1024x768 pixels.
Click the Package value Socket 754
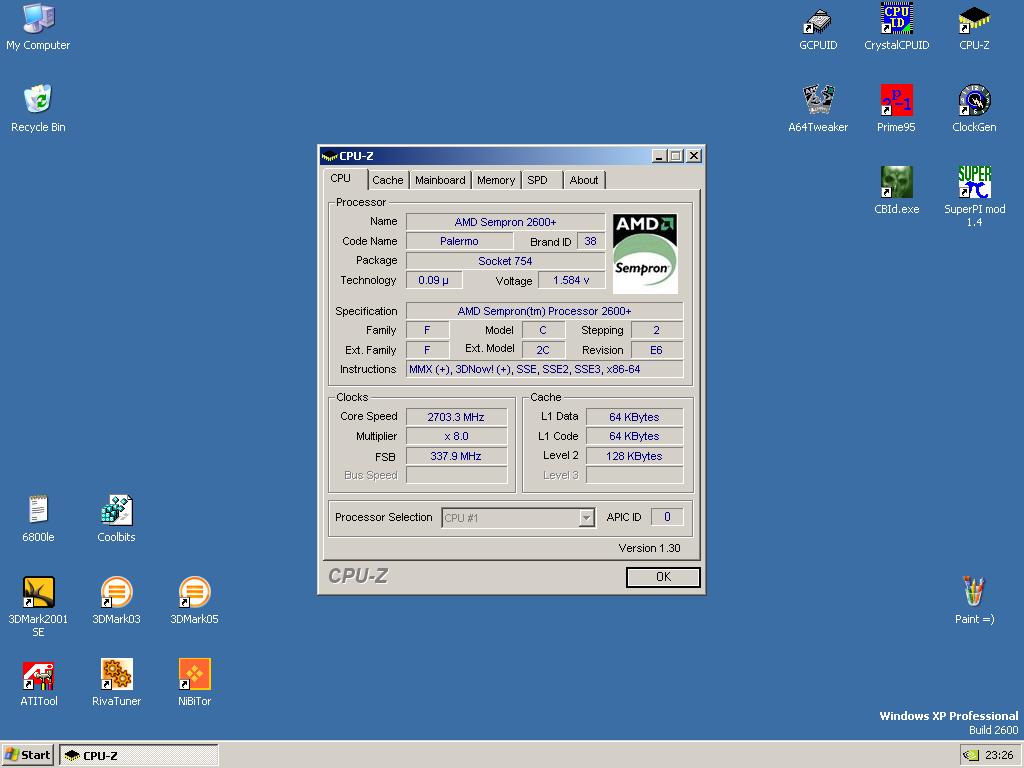505,261
